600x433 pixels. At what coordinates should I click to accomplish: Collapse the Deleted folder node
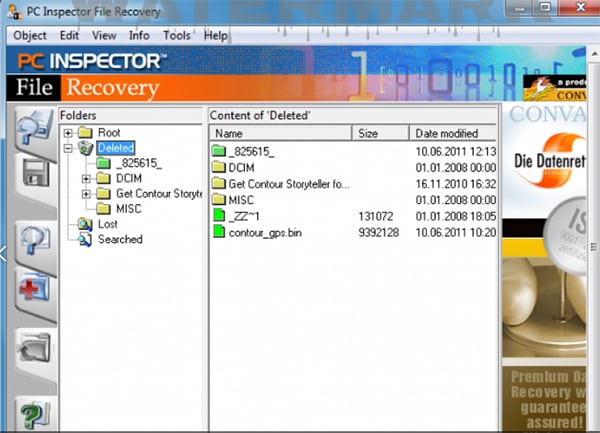click(x=68, y=148)
